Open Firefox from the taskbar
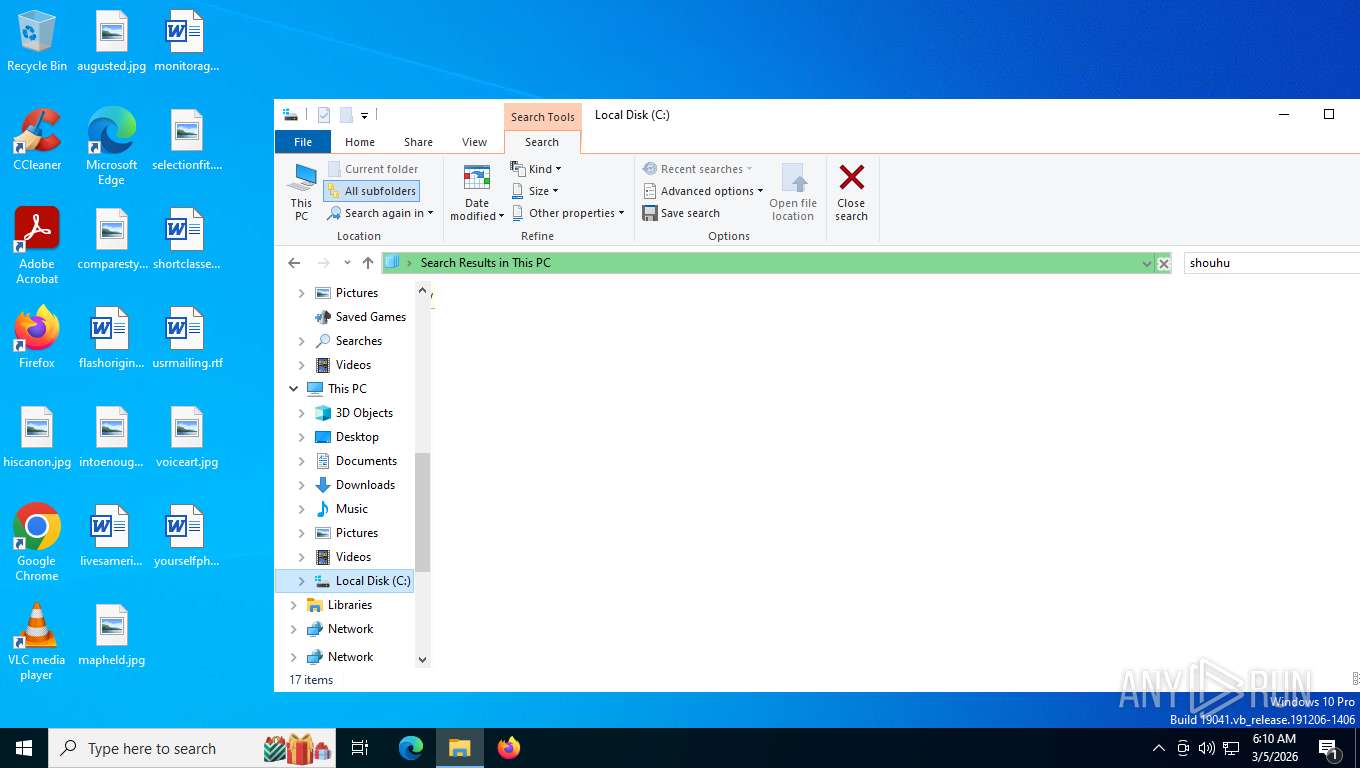This screenshot has height=768, width=1360. (x=509, y=747)
